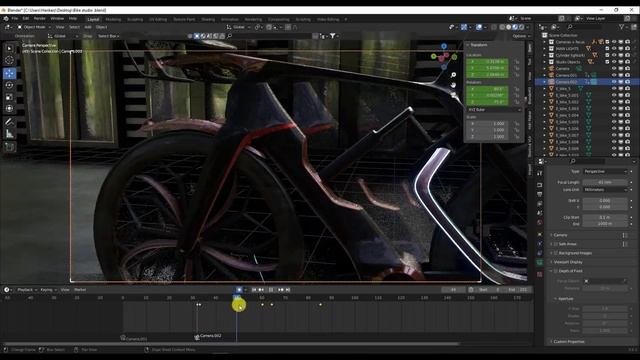Select the Annotate tool
This screenshot has width=640, height=360.
point(9,122)
